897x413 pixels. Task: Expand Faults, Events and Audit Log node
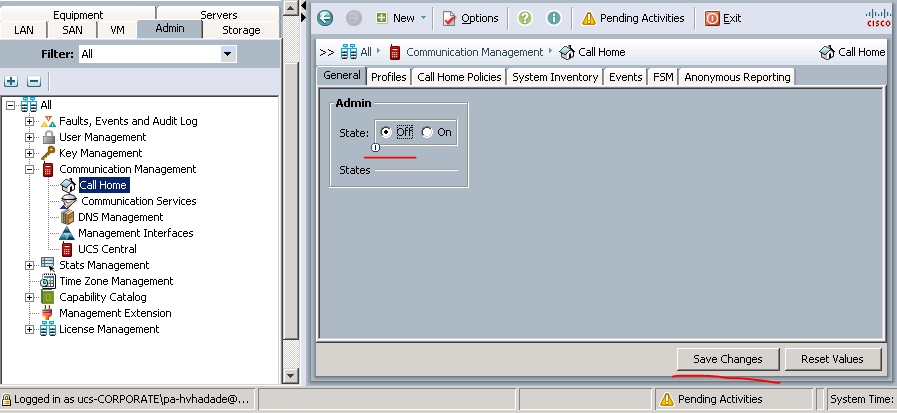click(x=29, y=121)
